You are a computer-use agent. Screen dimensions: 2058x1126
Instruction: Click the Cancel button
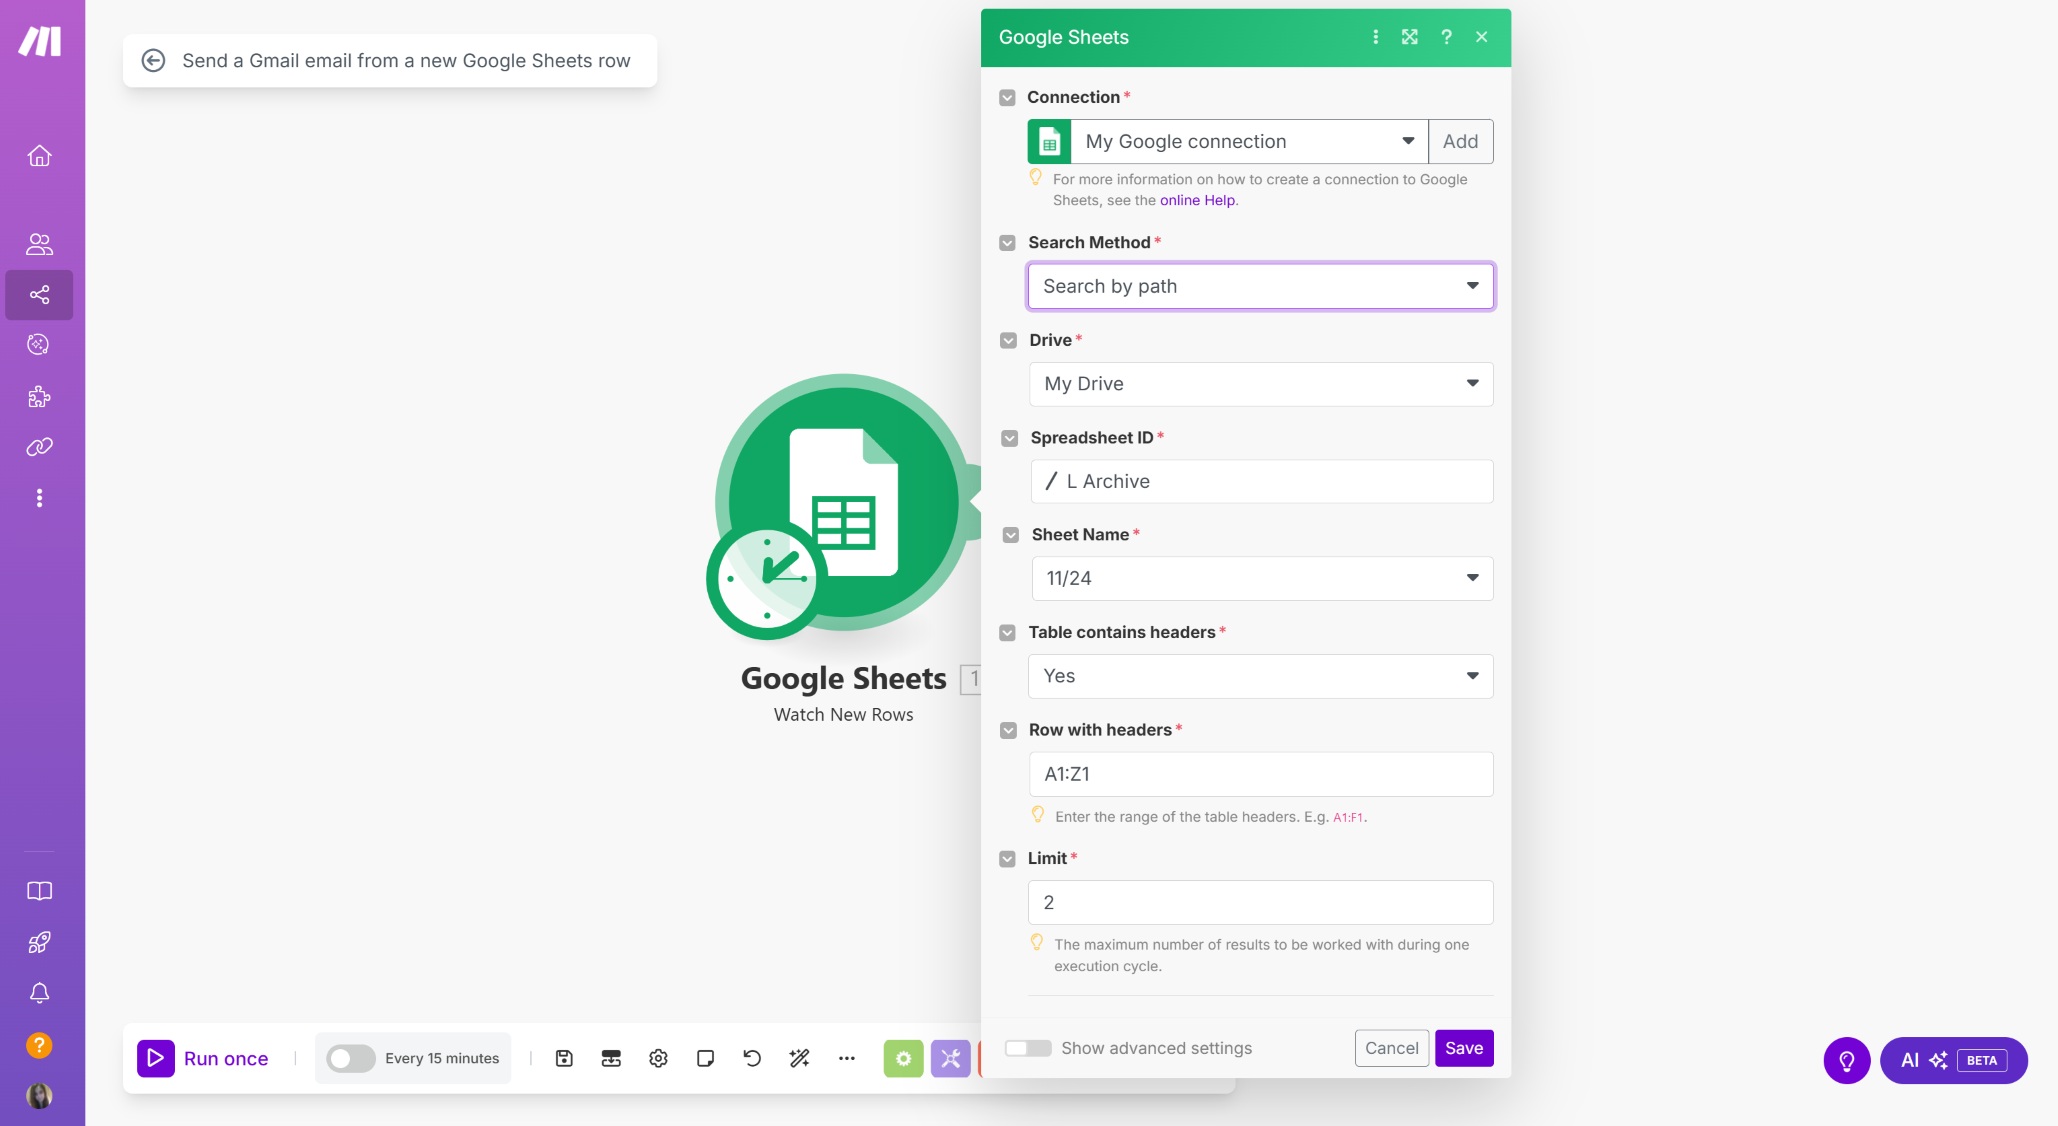tap(1391, 1048)
